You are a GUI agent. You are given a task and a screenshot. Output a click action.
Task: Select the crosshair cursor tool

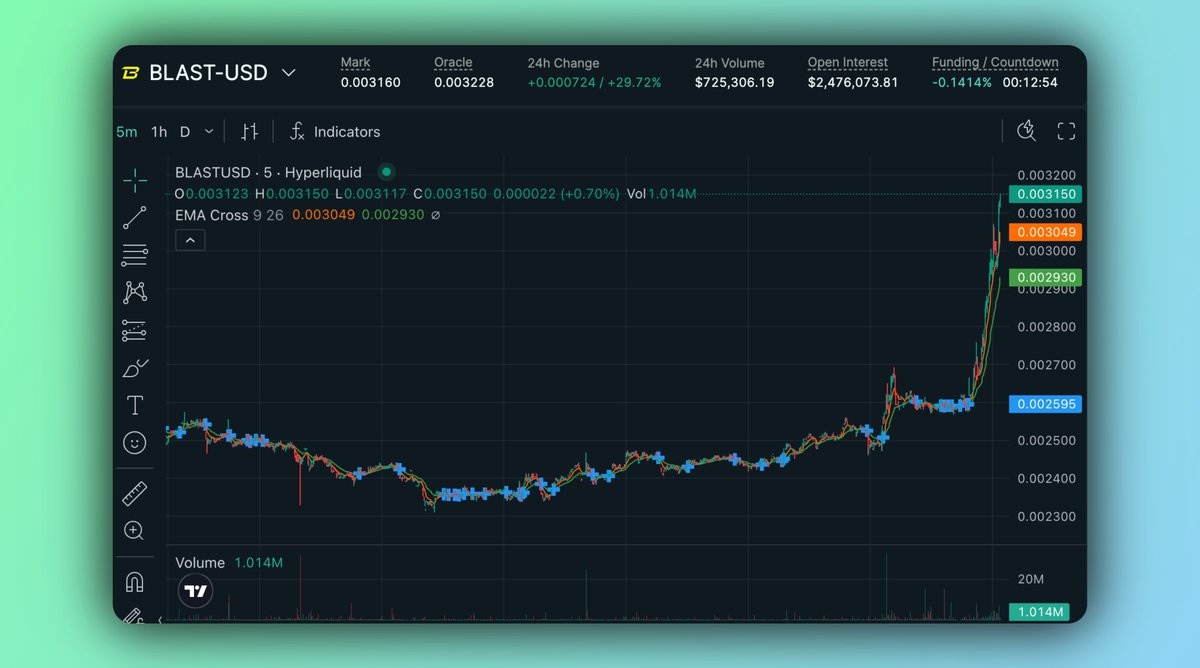(135, 180)
